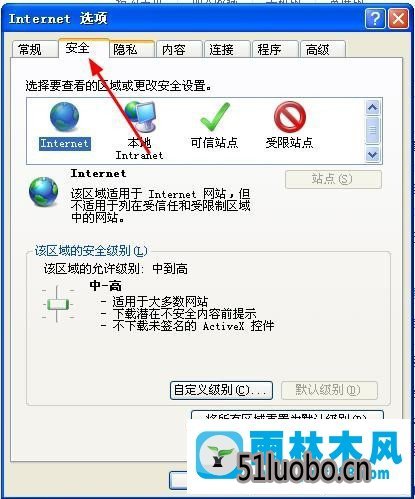
Task: Click the help question mark in the title bar
Action: (375, 19)
